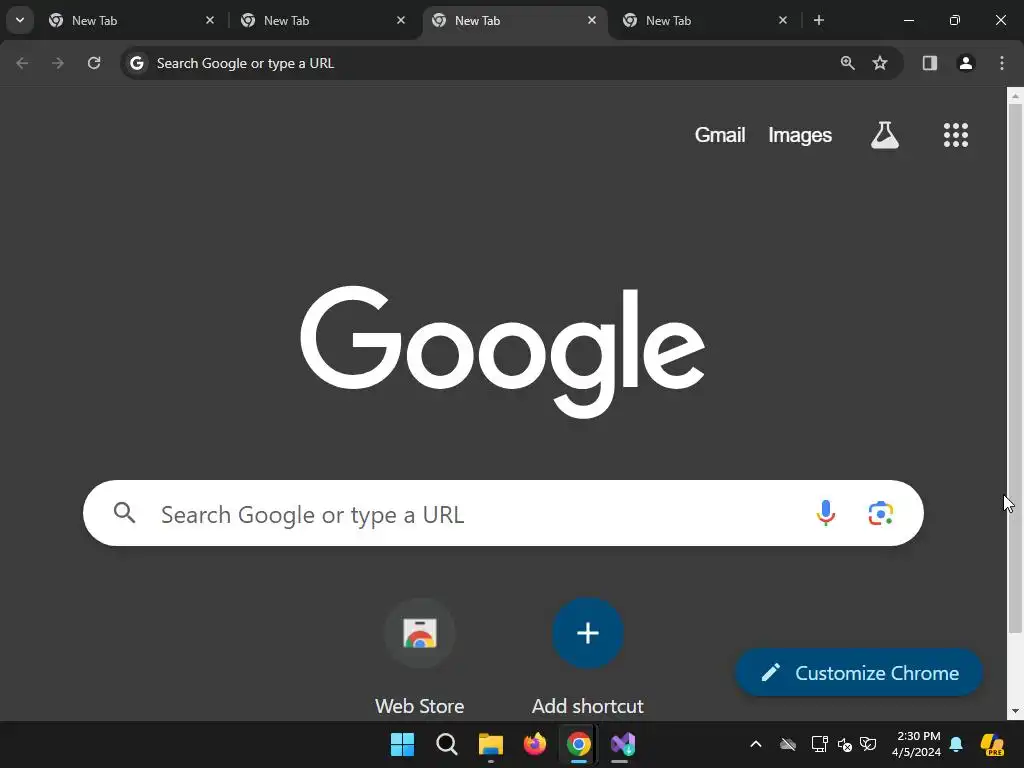Minimize the Chrome window
Viewport: 1024px width, 768px height.
[908, 20]
